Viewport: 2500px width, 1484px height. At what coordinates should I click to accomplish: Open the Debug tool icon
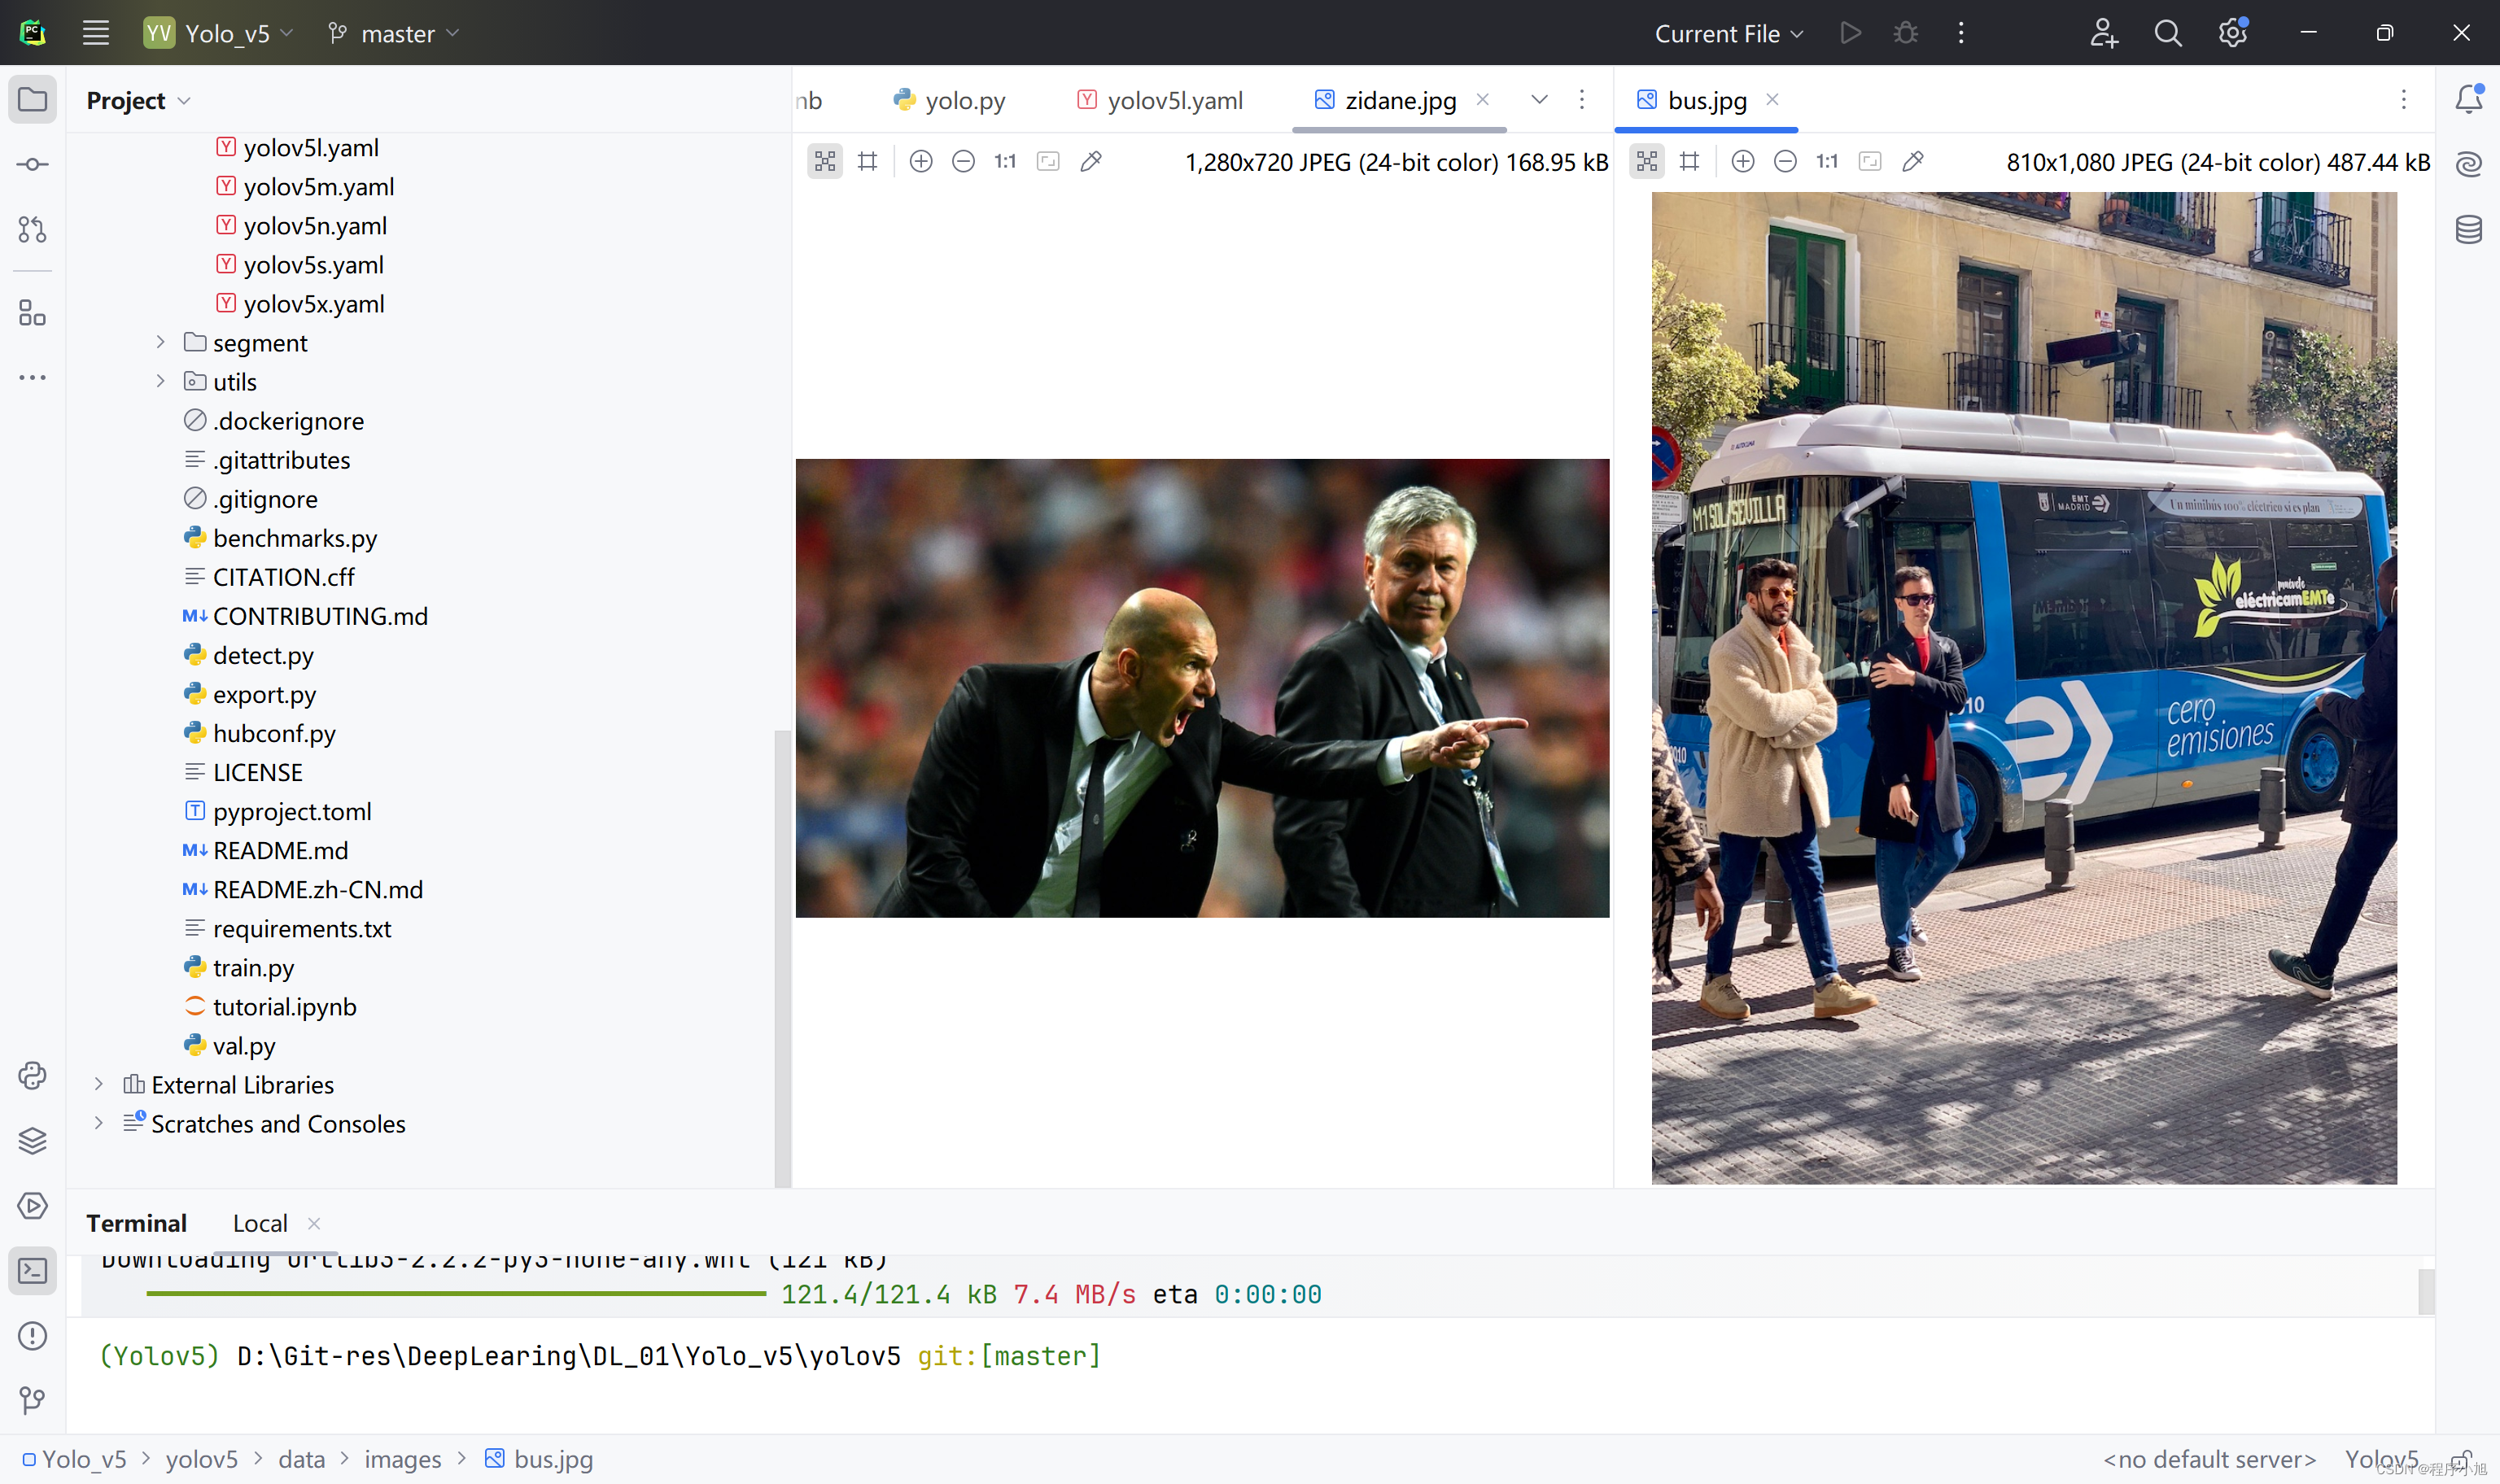[1907, 32]
